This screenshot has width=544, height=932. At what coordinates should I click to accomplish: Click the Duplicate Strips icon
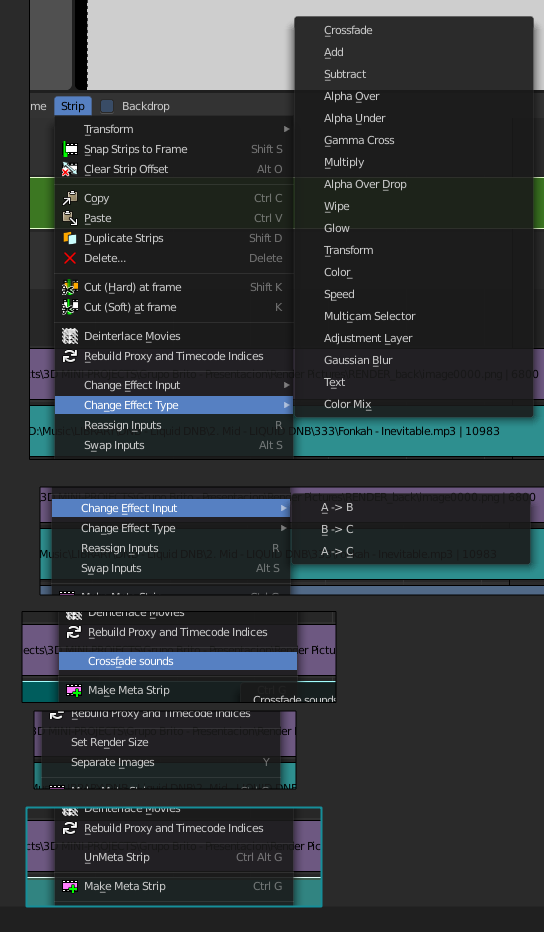coord(70,238)
